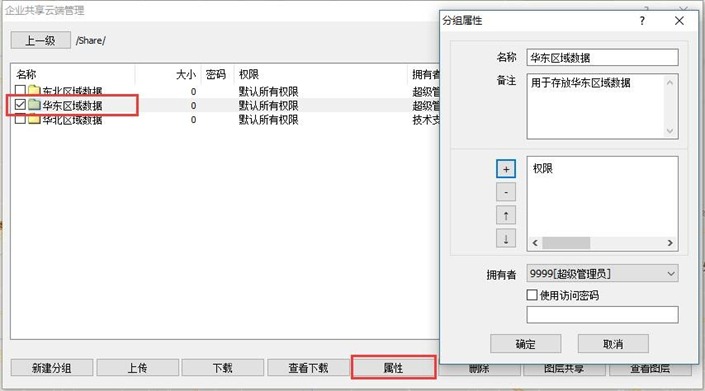This screenshot has height=391, width=705.
Task: Open the 拥有者 dropdown showing 9999[超级管理员]
Action: pyautogui.click(x=602, y=274)
